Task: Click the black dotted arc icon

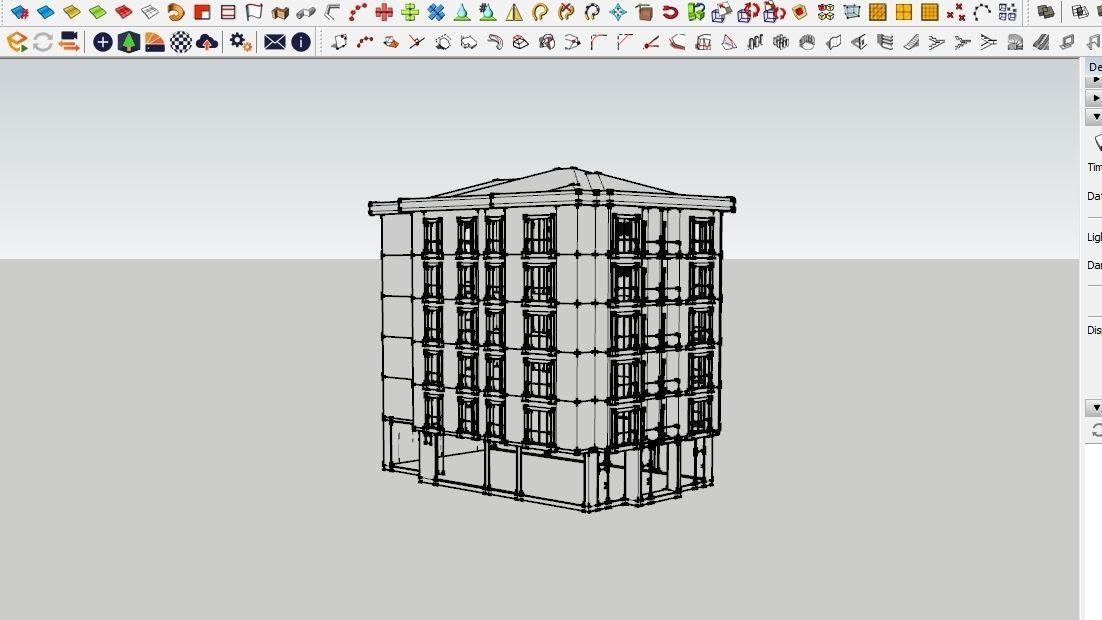Action: pyautogui.click(x=982, y=12)
